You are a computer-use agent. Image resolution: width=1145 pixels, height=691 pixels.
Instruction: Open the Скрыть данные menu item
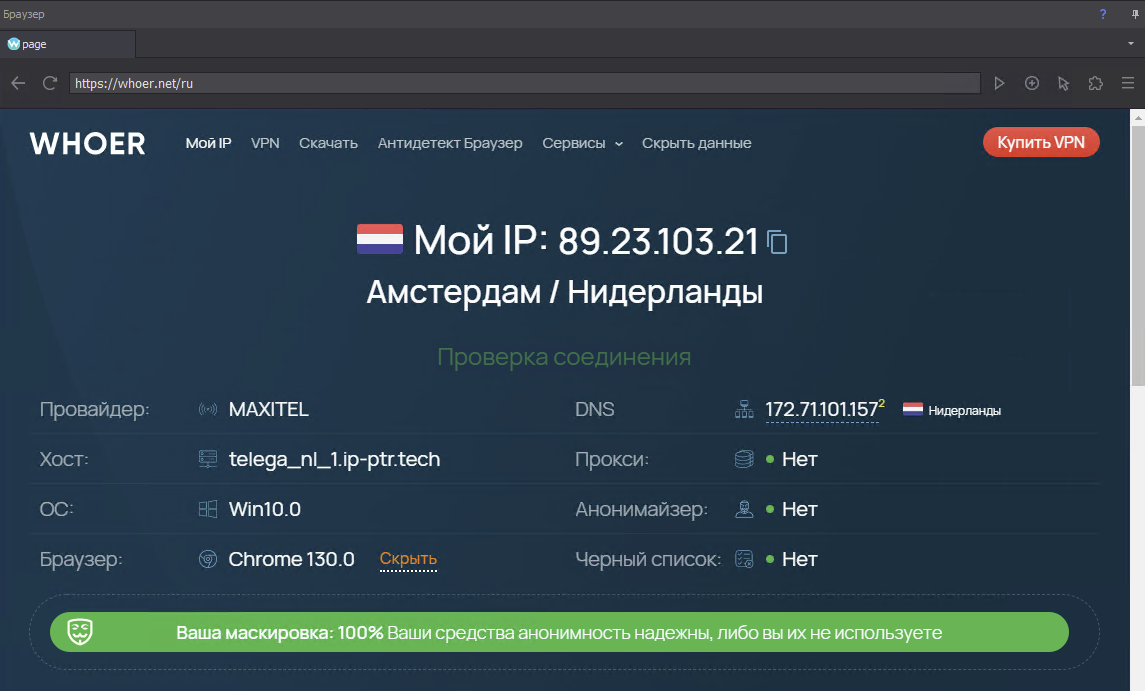(697, 143)
